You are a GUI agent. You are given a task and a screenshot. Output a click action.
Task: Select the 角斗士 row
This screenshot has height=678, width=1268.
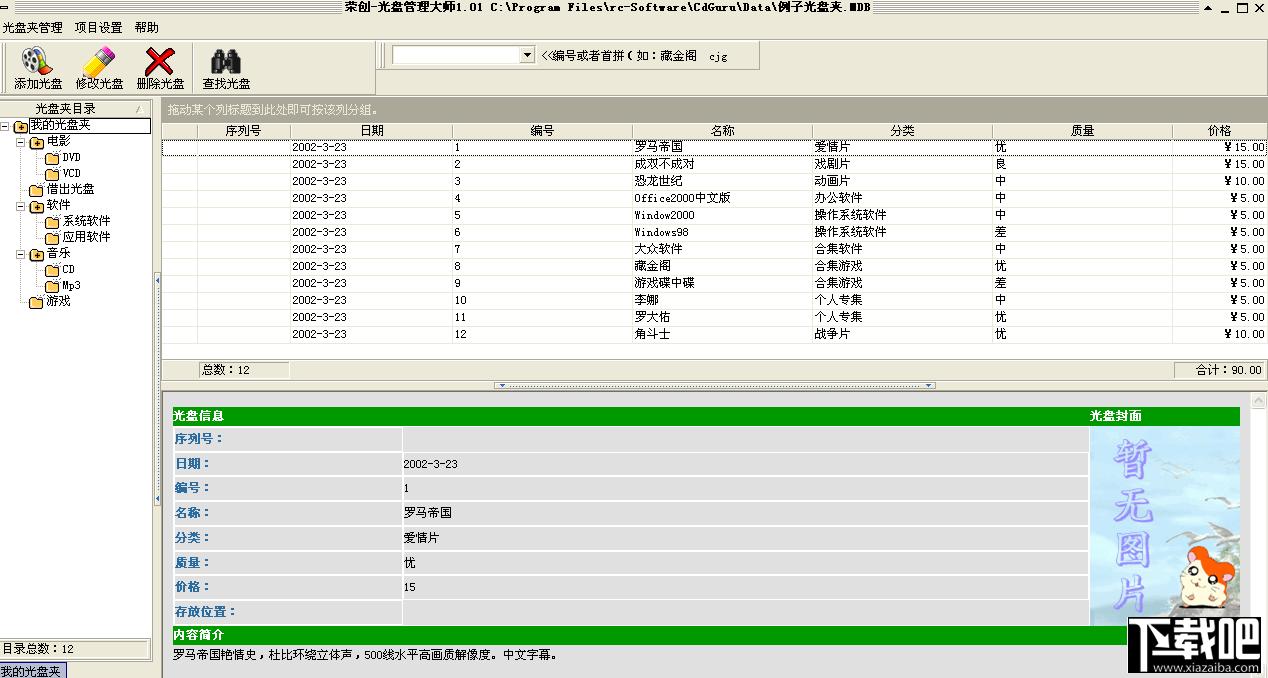pos(714,334)
